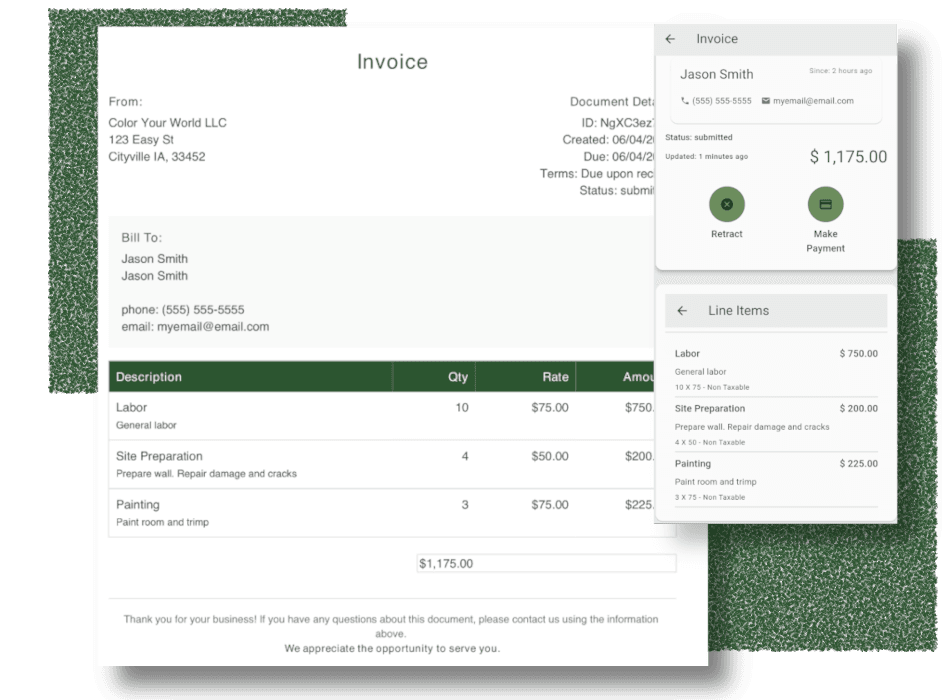The width and height of the screenshot is (950, 700).
Task: Click the invoice total field showing $1,175.00
Action: click(x=546, y=563)
